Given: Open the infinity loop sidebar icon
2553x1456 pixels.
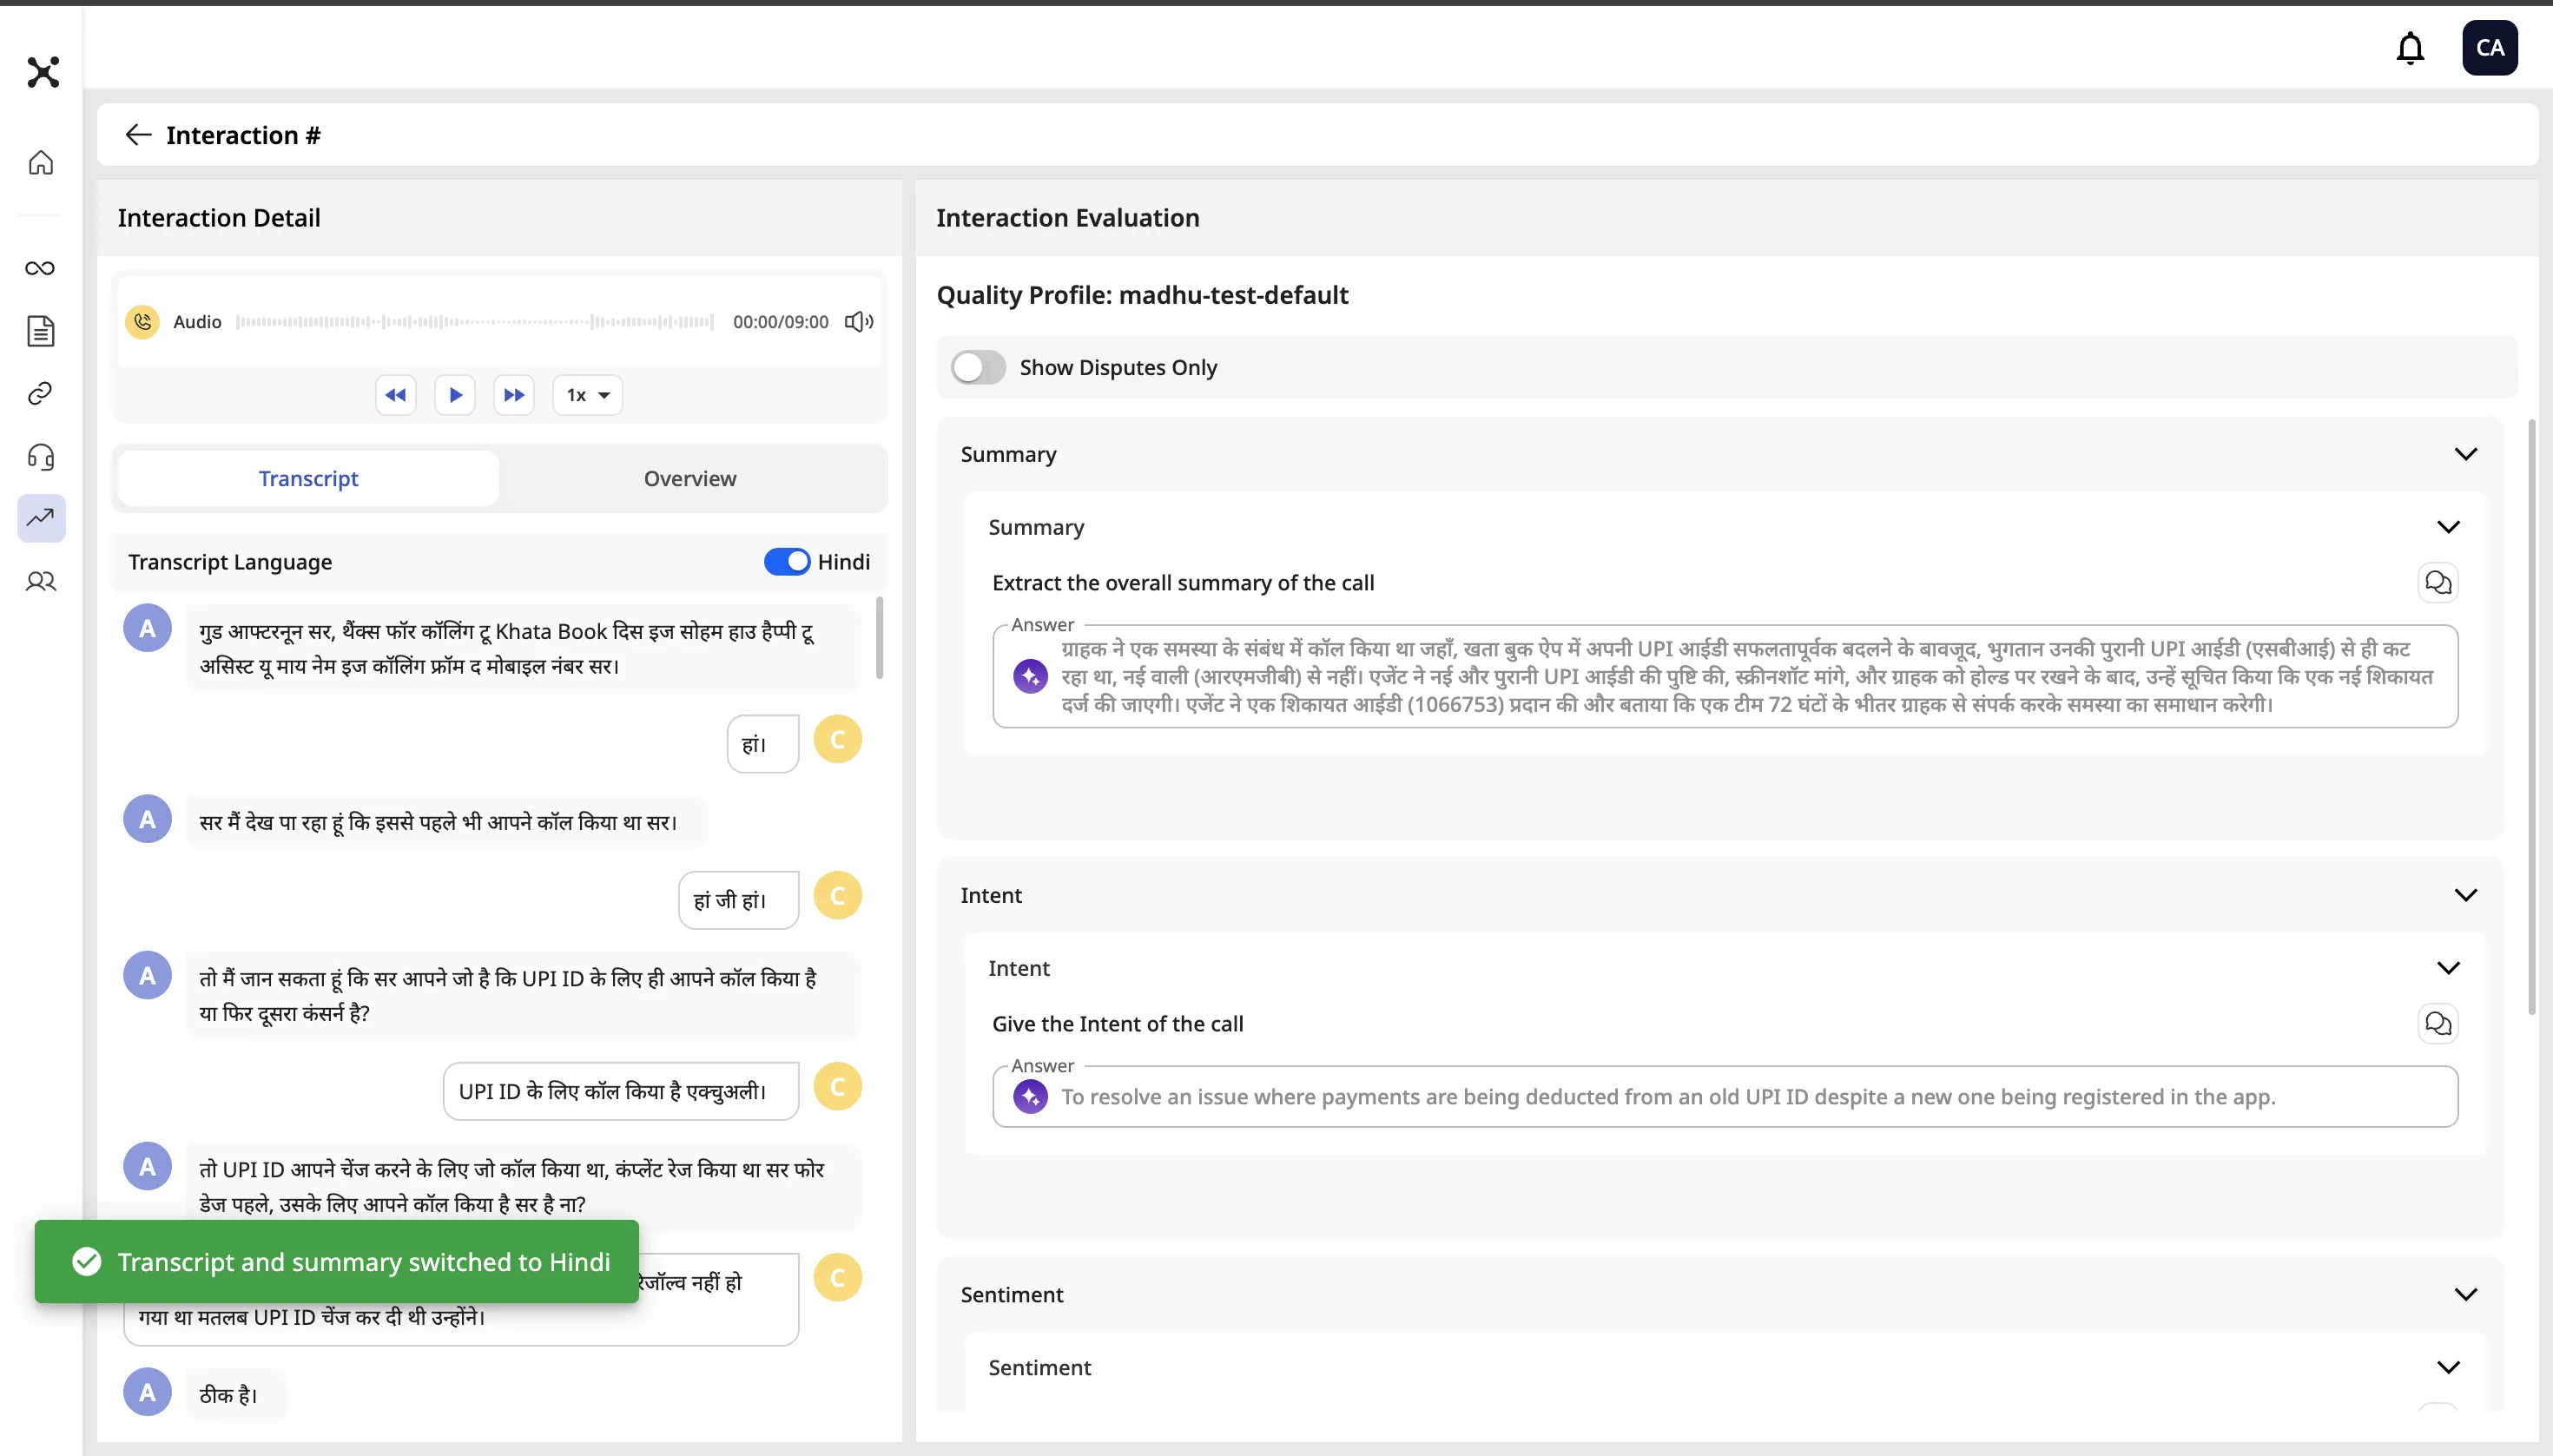Looking at the screenshot, I should point(41,268).
